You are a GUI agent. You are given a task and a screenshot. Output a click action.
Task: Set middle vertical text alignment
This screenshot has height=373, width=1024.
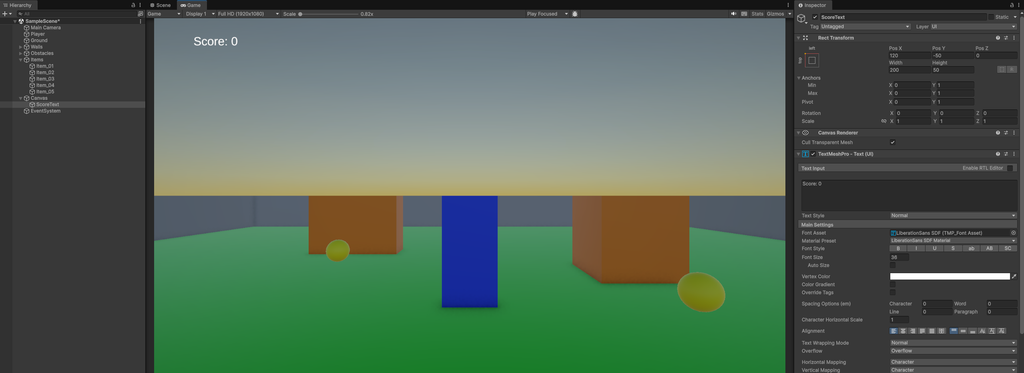tap(963, 331)
